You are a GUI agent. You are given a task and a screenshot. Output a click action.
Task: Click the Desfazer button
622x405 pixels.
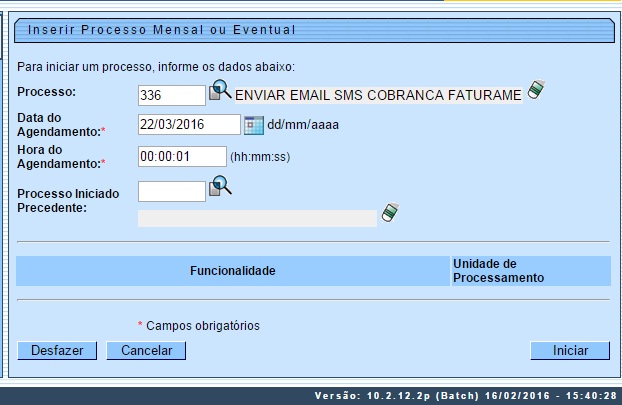pyautogui.click(x=57, y=351)
